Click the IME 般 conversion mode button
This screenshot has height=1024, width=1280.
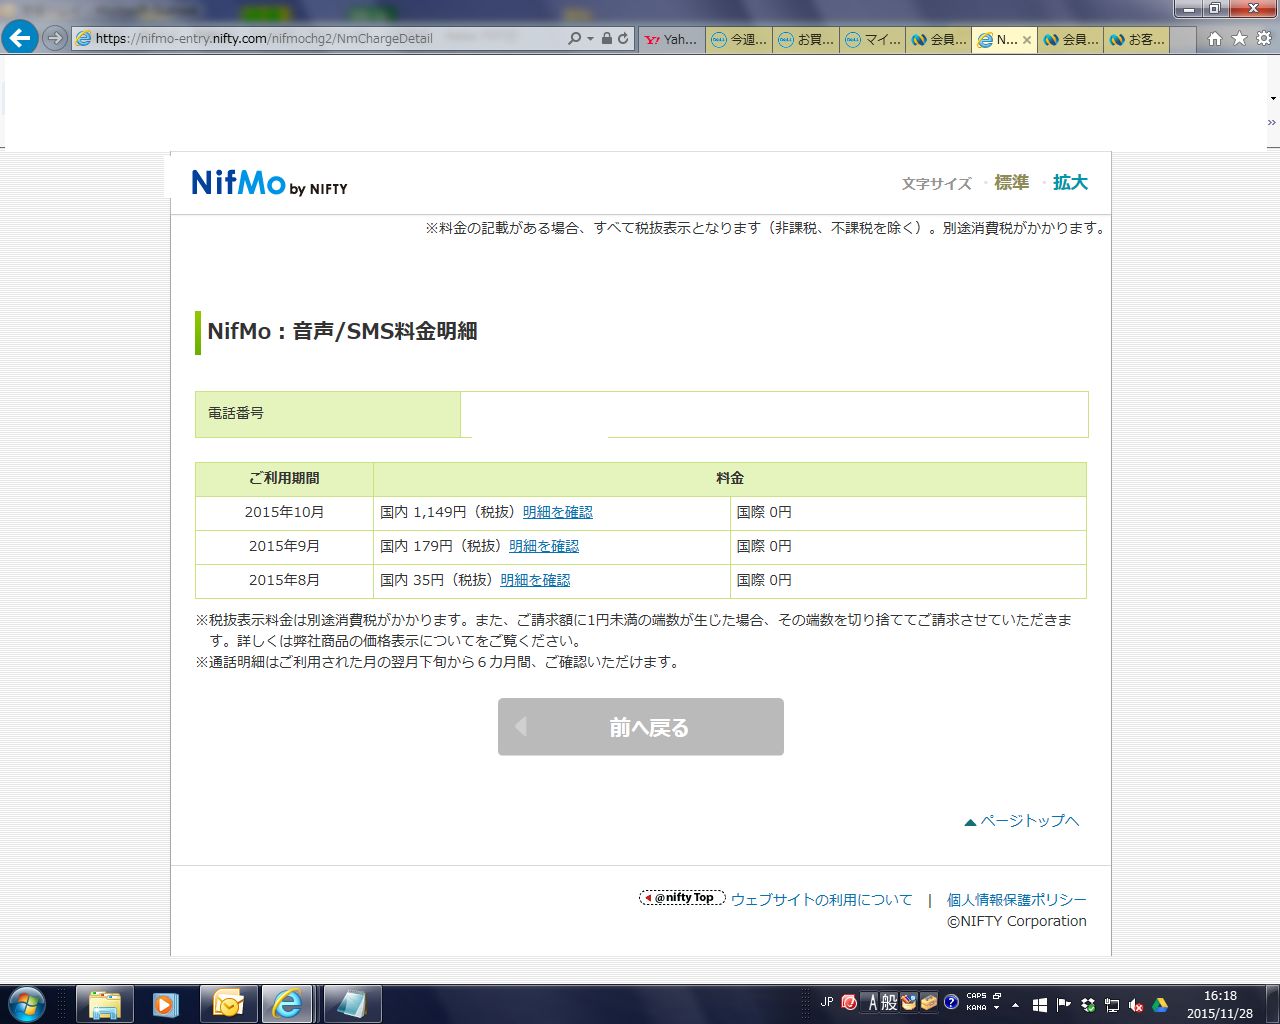[889, 1002]
